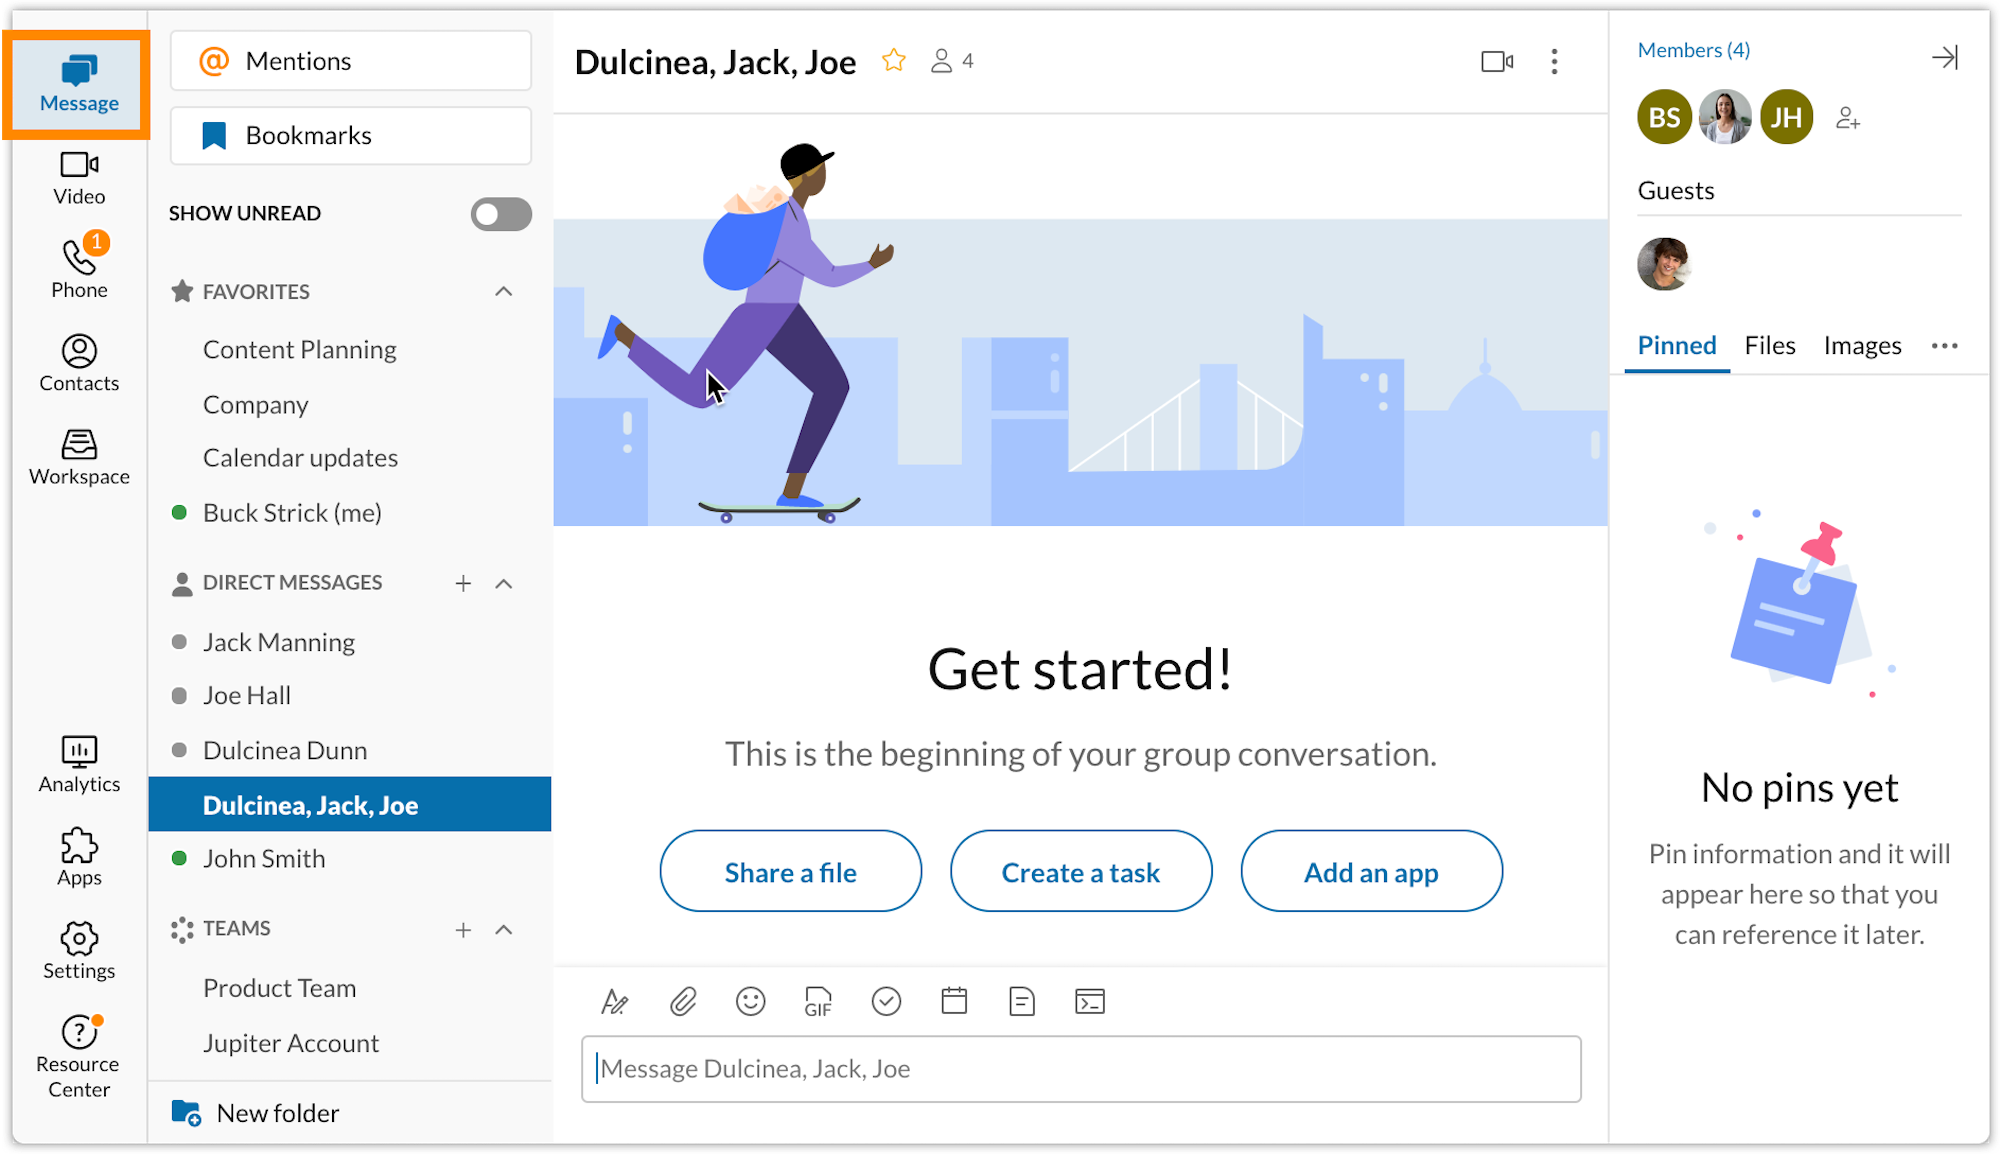Click the text formatting icon in composer
The image size is (2000, 1154).
click(614, 1002)
